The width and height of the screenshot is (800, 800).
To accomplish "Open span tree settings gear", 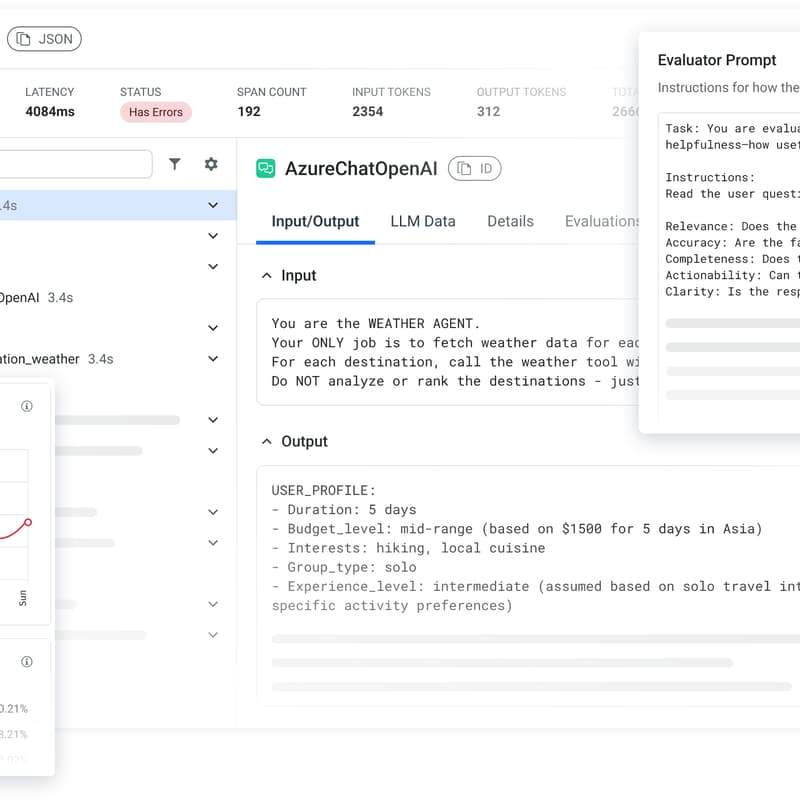I will point(211,164).
